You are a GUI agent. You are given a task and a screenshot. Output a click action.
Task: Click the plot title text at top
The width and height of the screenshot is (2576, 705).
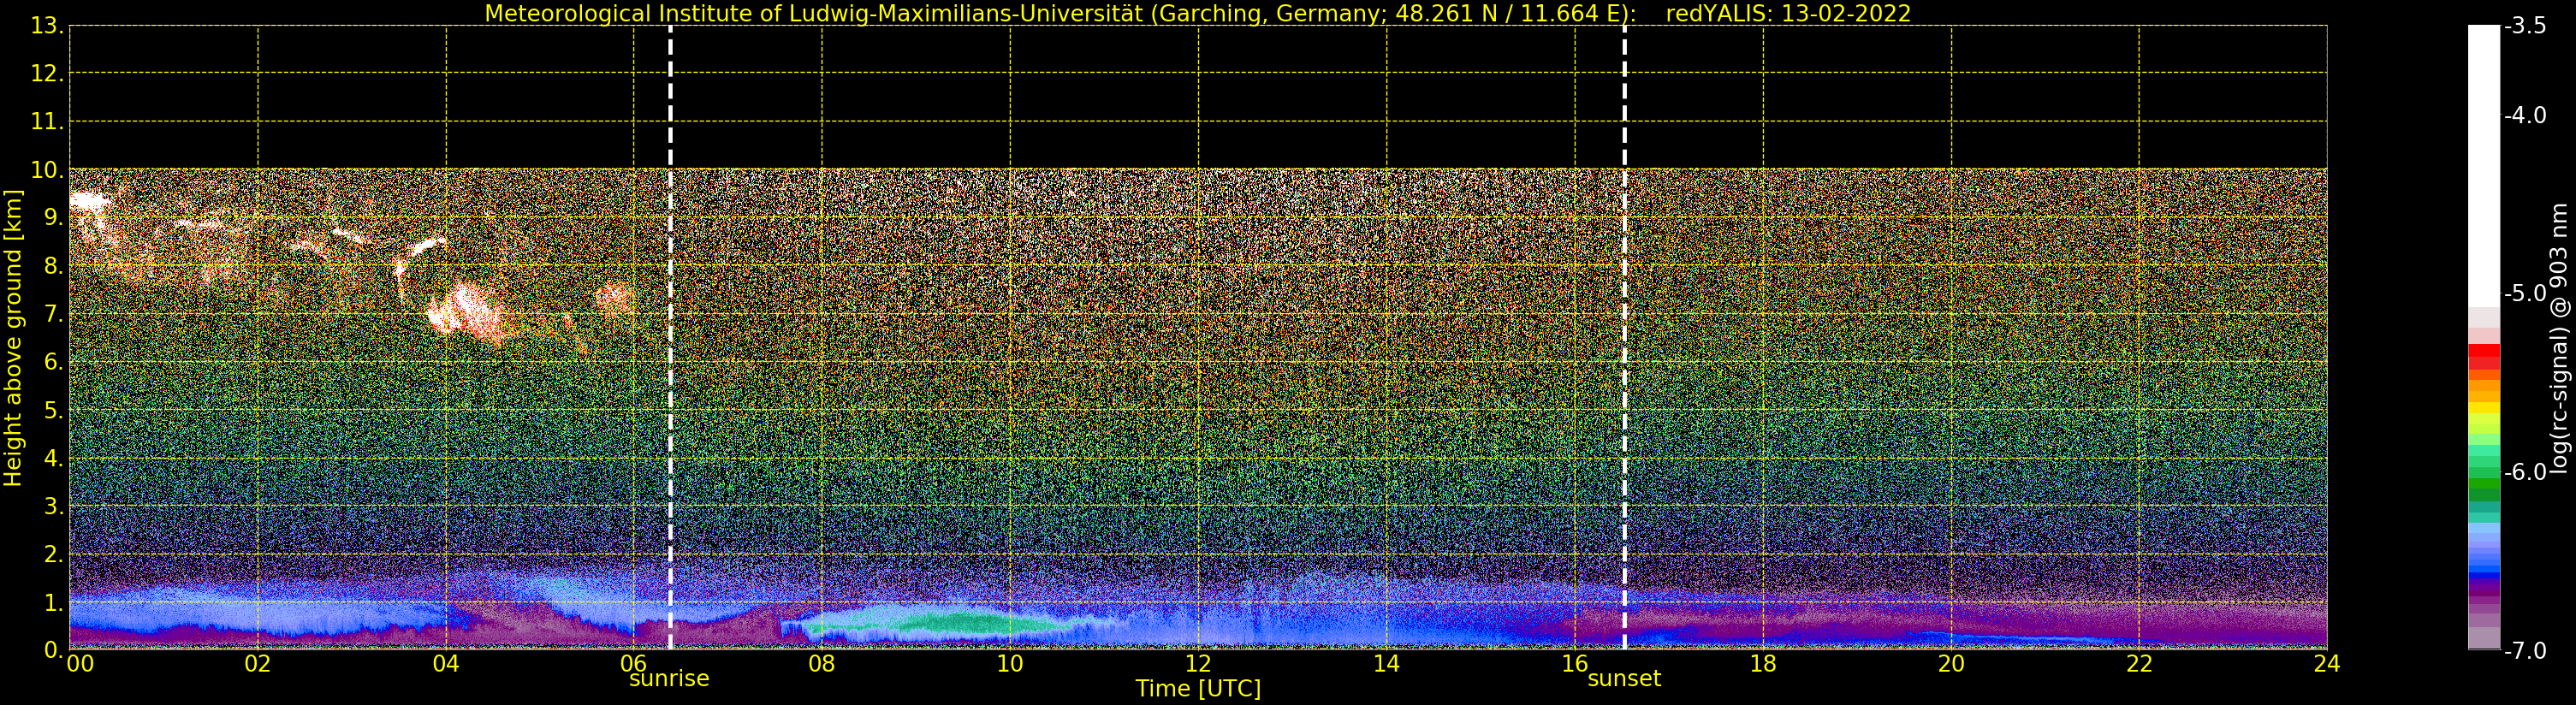pos(1198,14)
